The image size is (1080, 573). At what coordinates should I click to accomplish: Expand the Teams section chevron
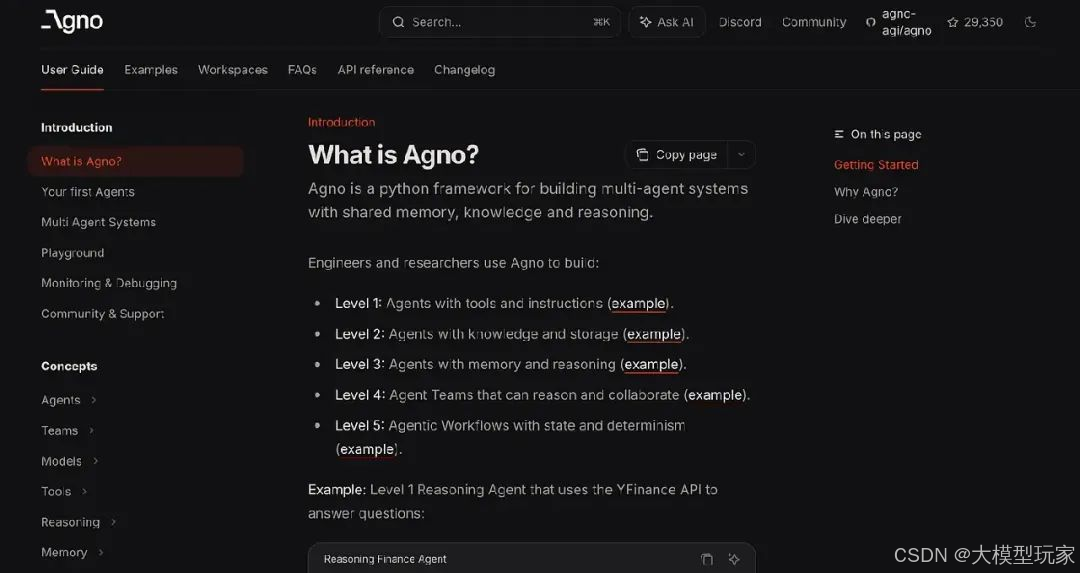click(x=91, y=430)
